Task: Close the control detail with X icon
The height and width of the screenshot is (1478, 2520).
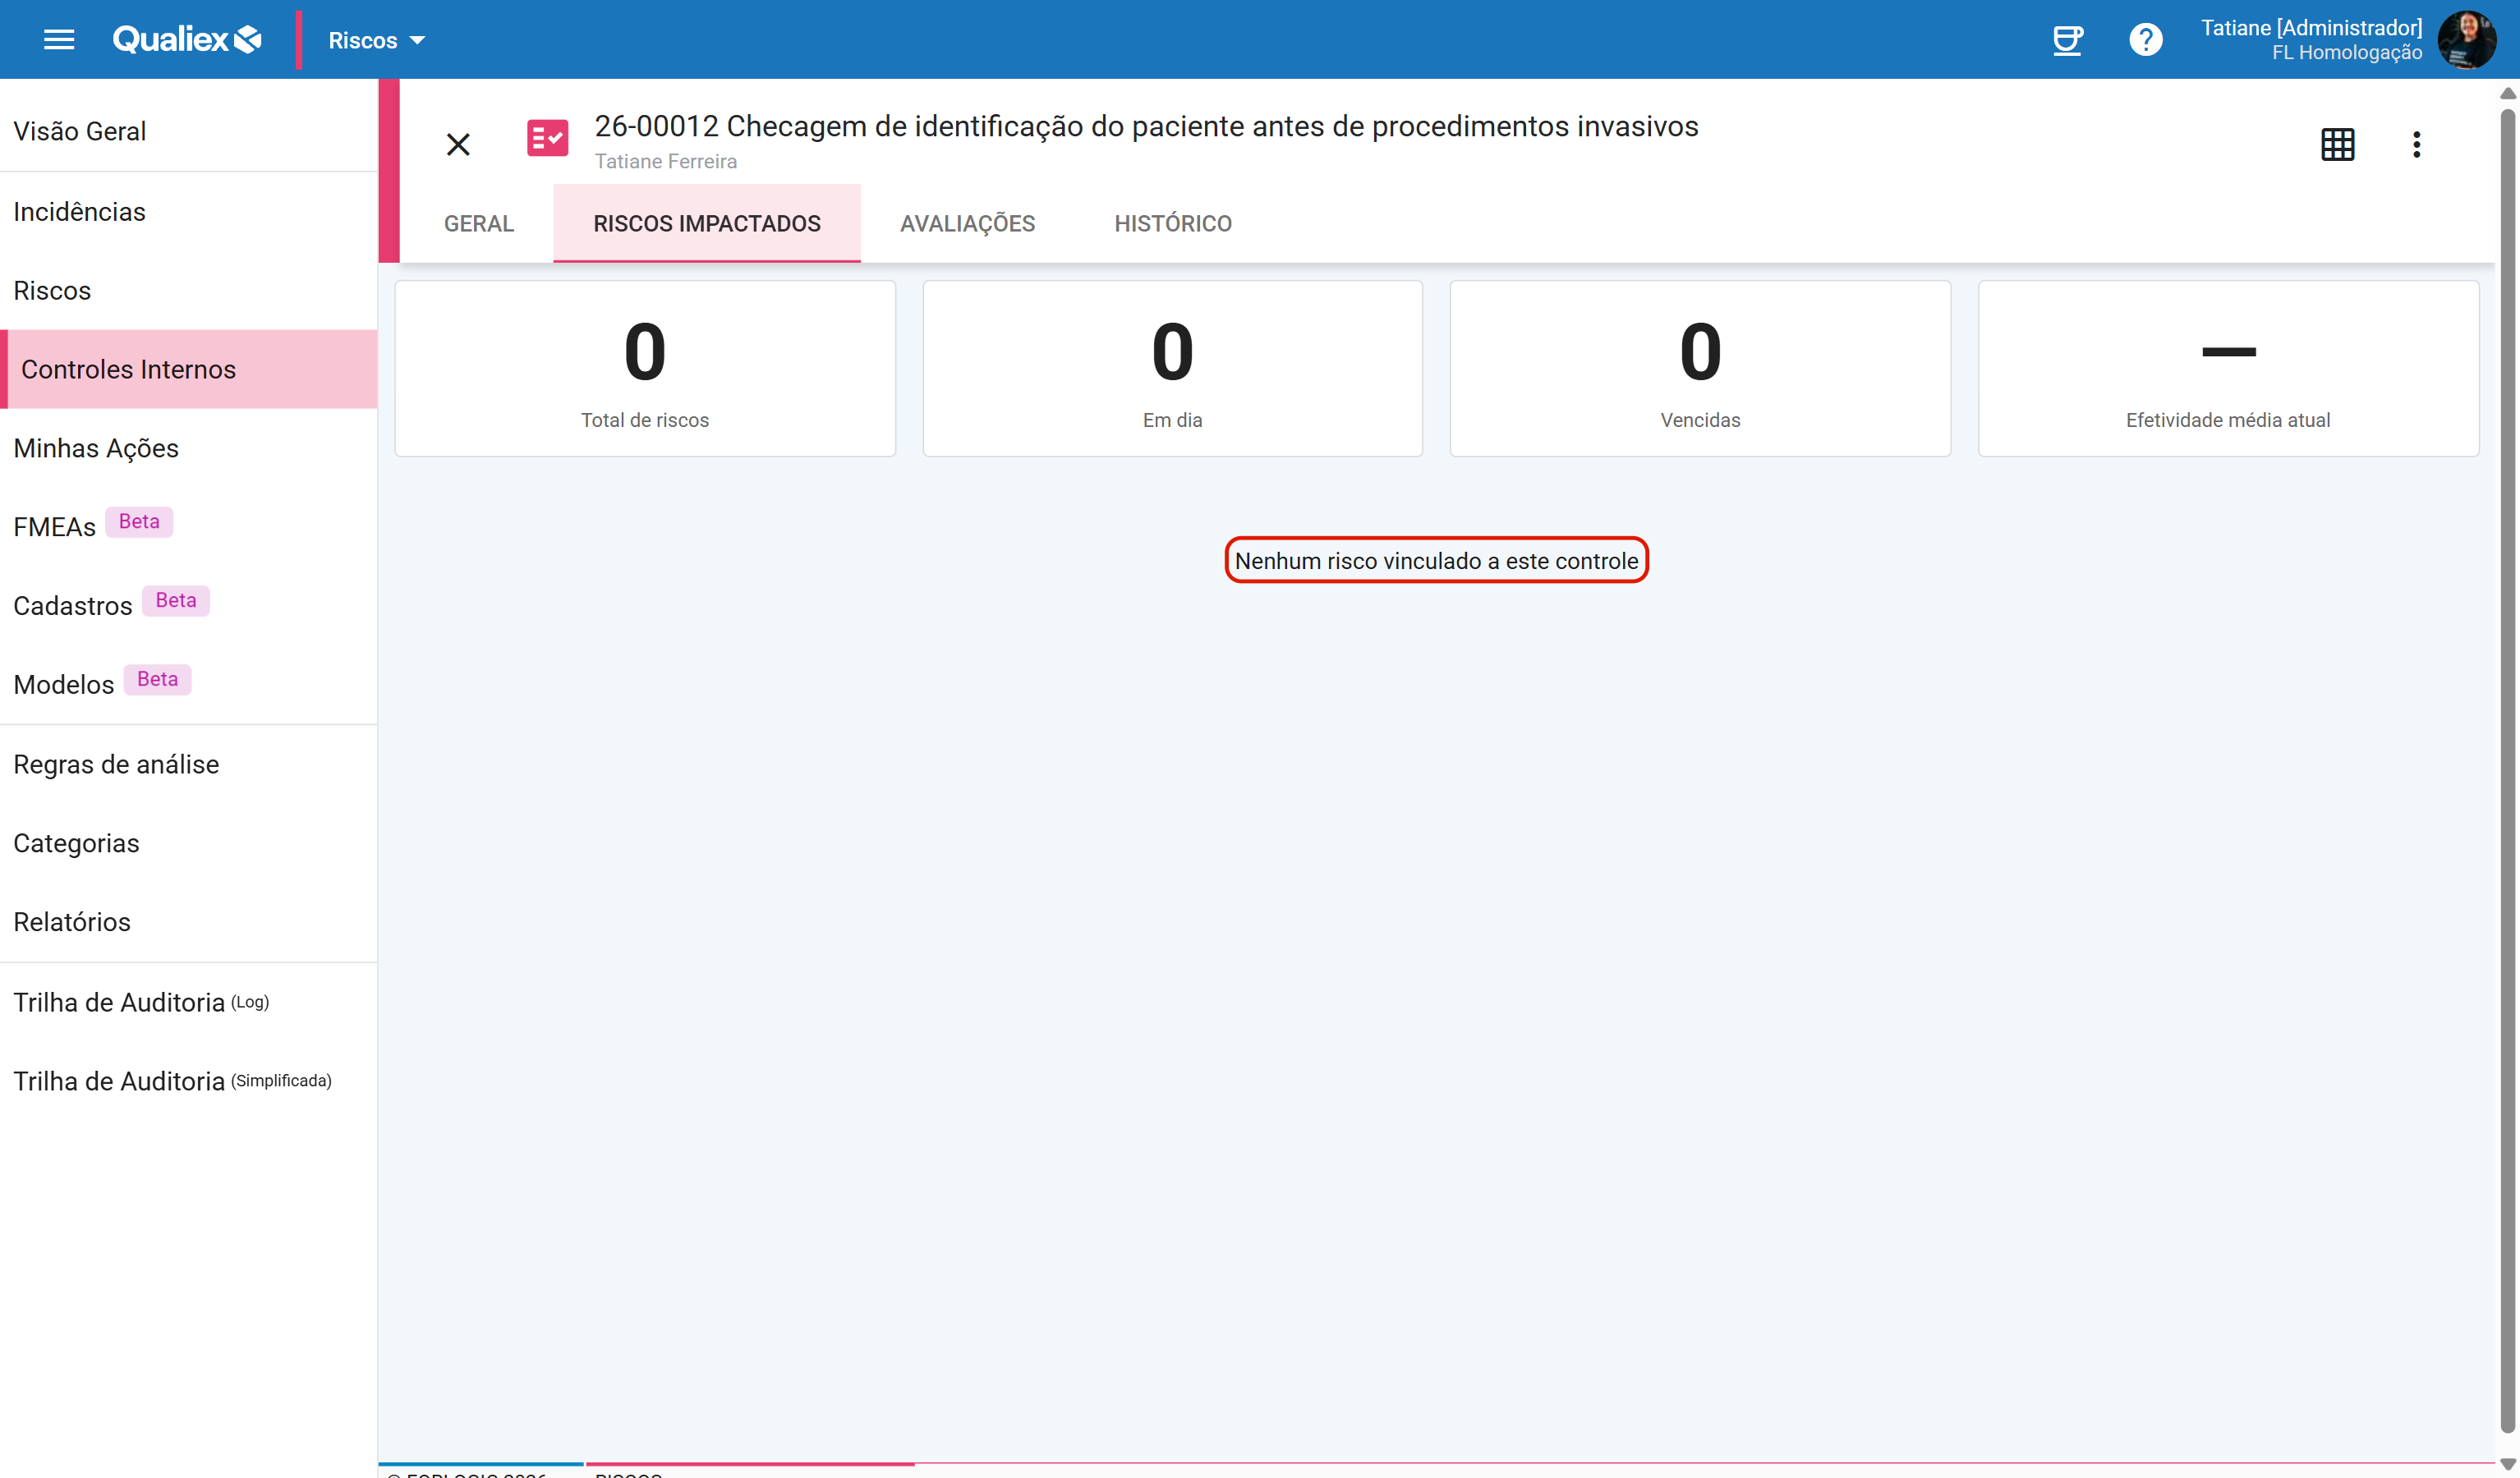Action: pos(458,144)
